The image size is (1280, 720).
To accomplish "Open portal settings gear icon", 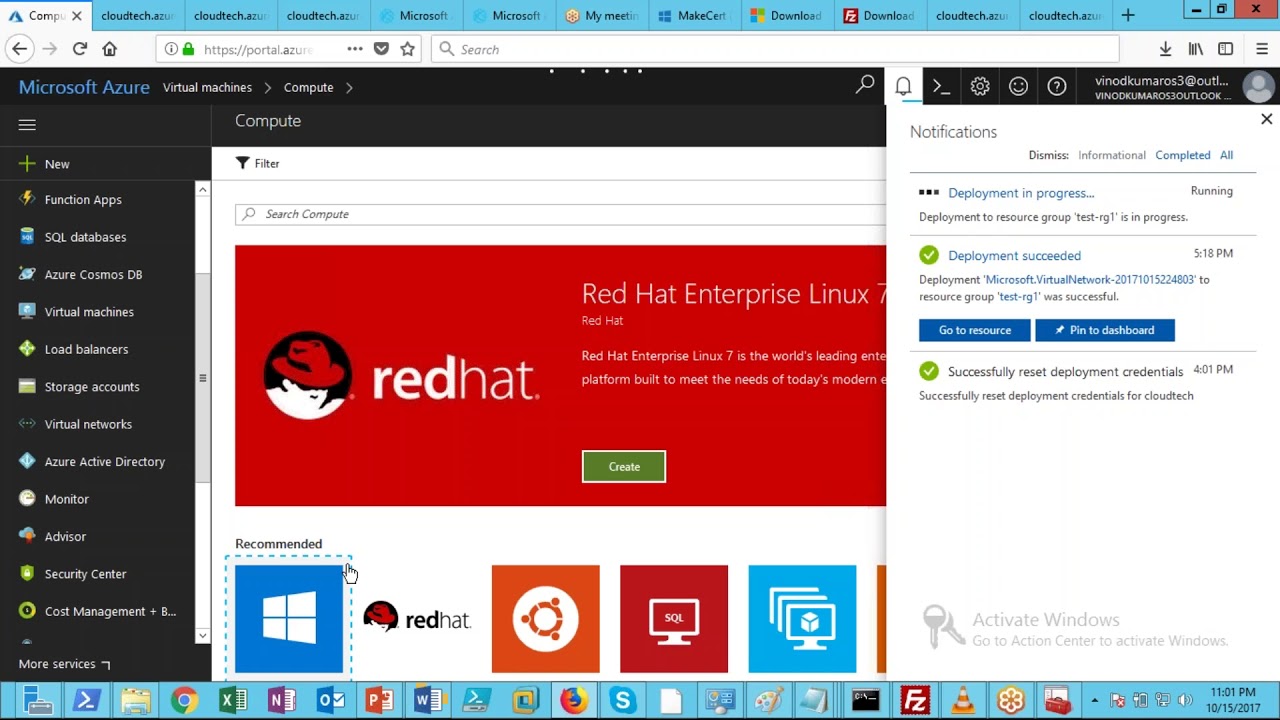I will [x=980, y=87].
